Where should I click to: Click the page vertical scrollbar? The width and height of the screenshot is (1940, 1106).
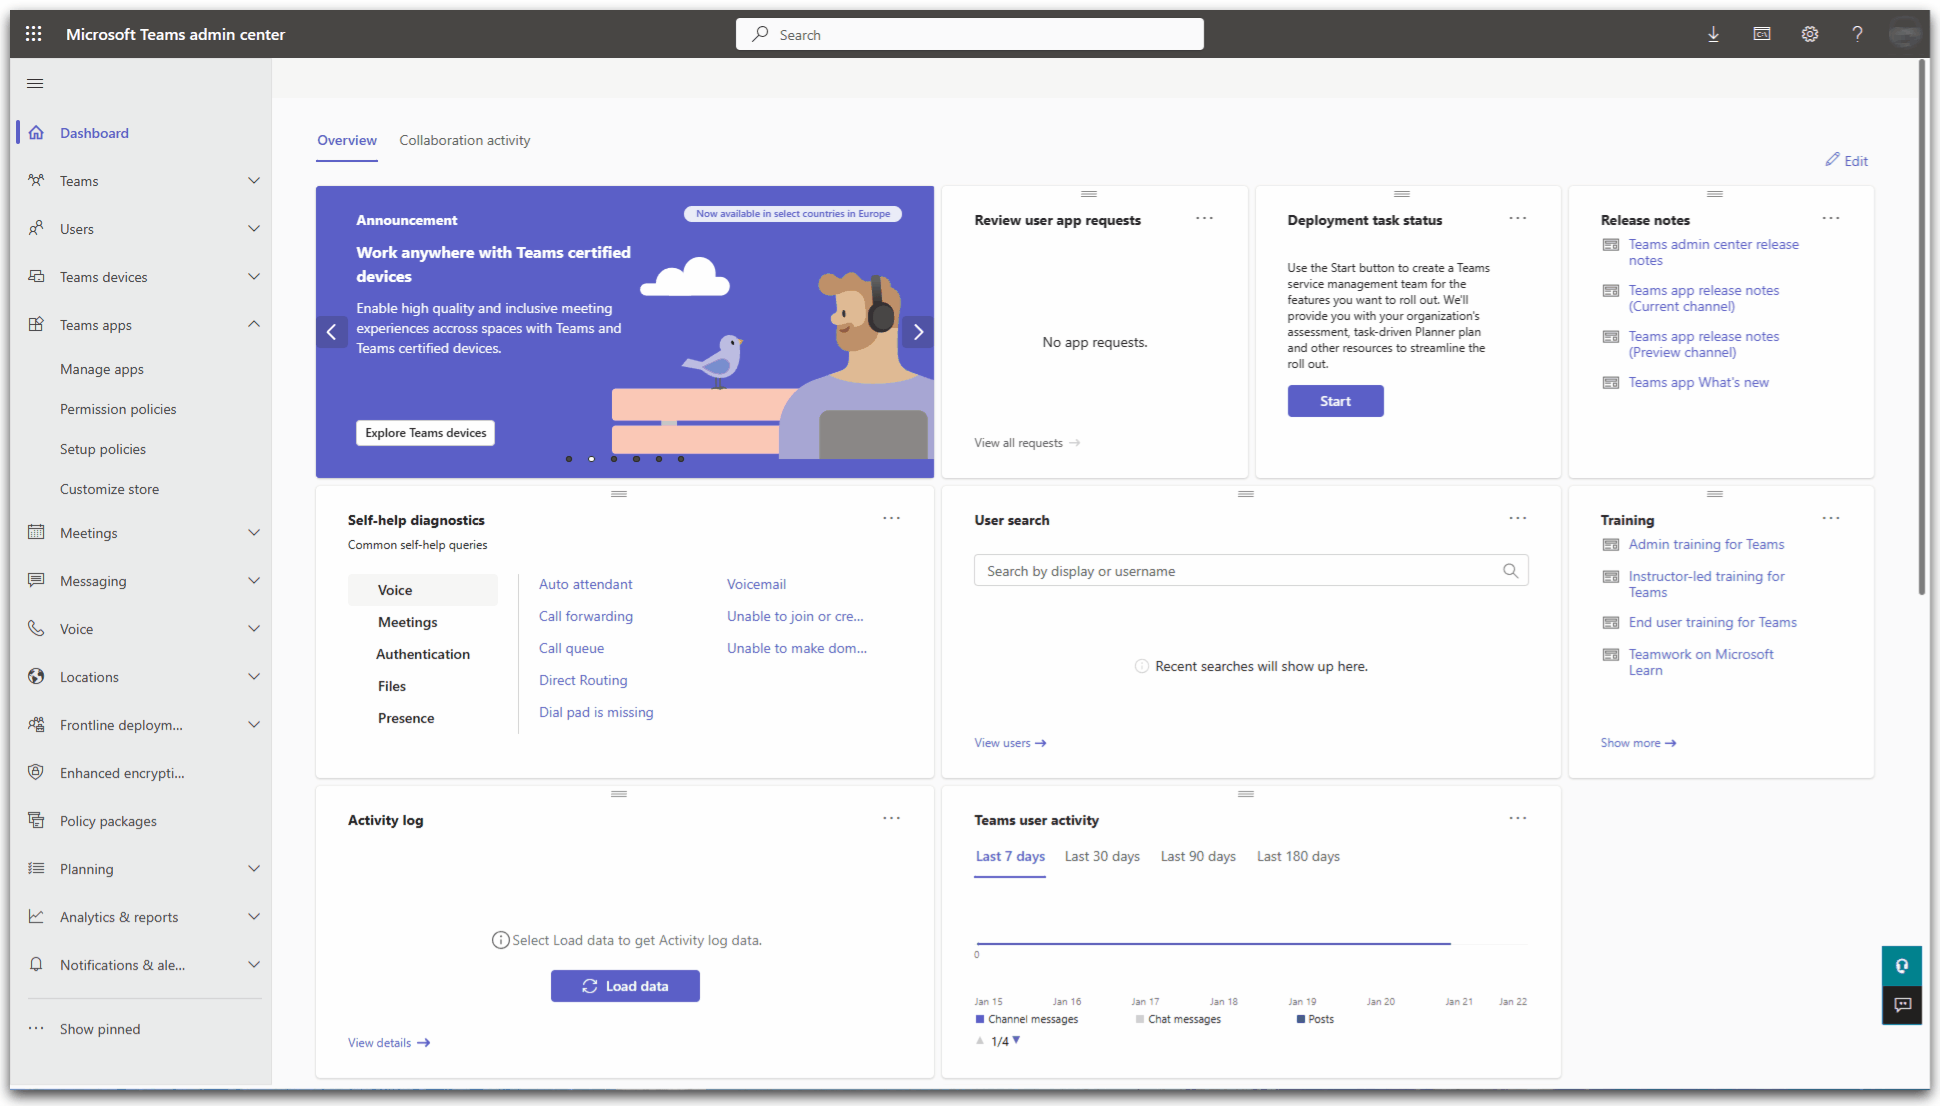pos(1922,326)
